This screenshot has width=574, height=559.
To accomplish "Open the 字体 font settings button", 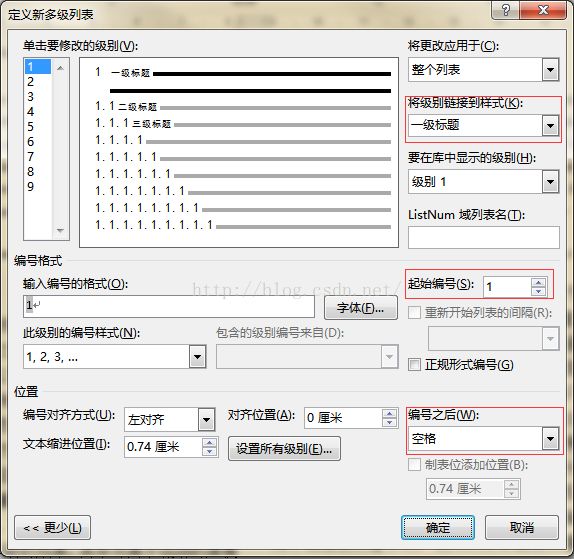I will (x=361, y=308).
